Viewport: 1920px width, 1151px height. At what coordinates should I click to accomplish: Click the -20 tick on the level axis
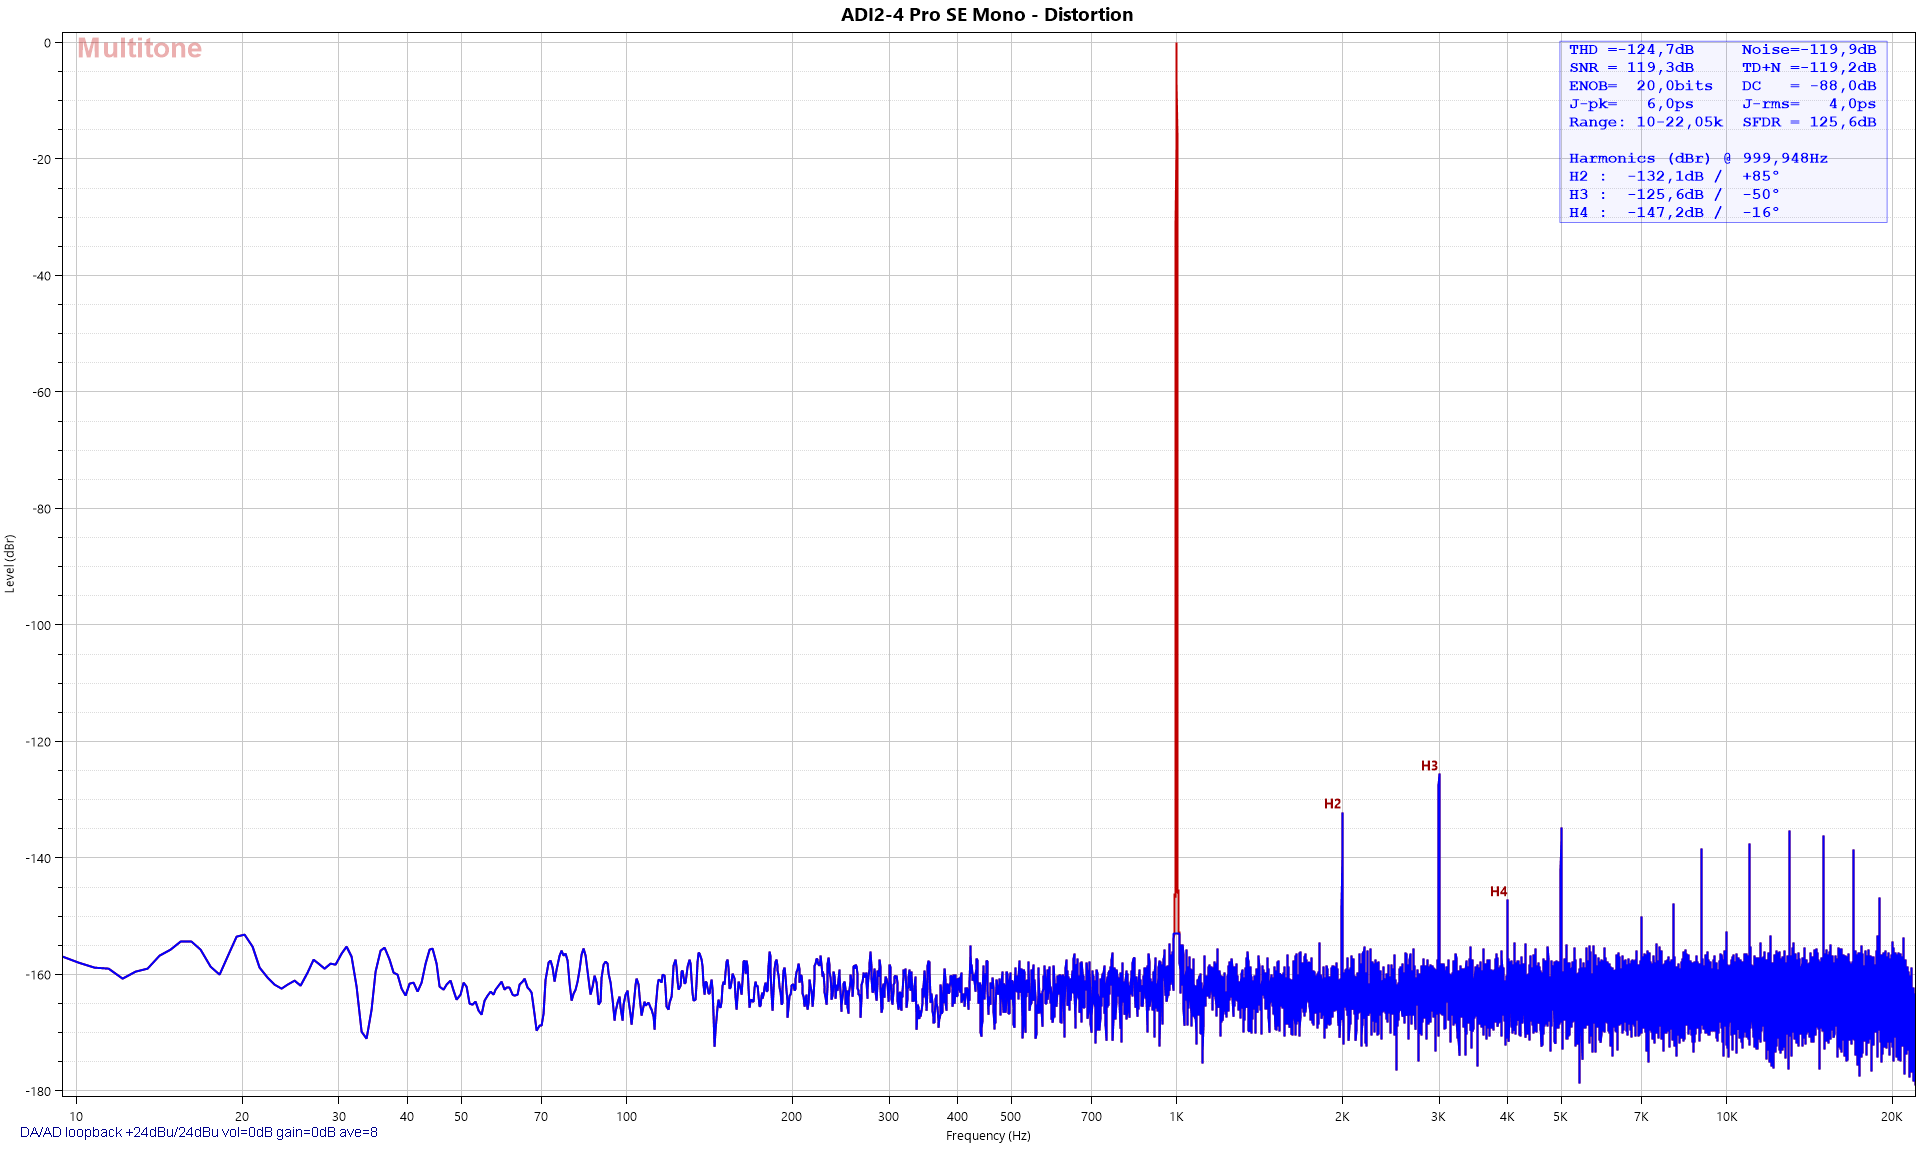pyautogui.click(x=41, y=160)
